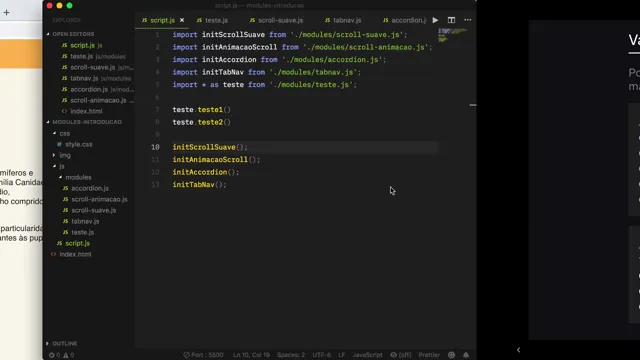Open the errors and warnings status item
The height and width of the screenshot is (360, 640).
61,355
